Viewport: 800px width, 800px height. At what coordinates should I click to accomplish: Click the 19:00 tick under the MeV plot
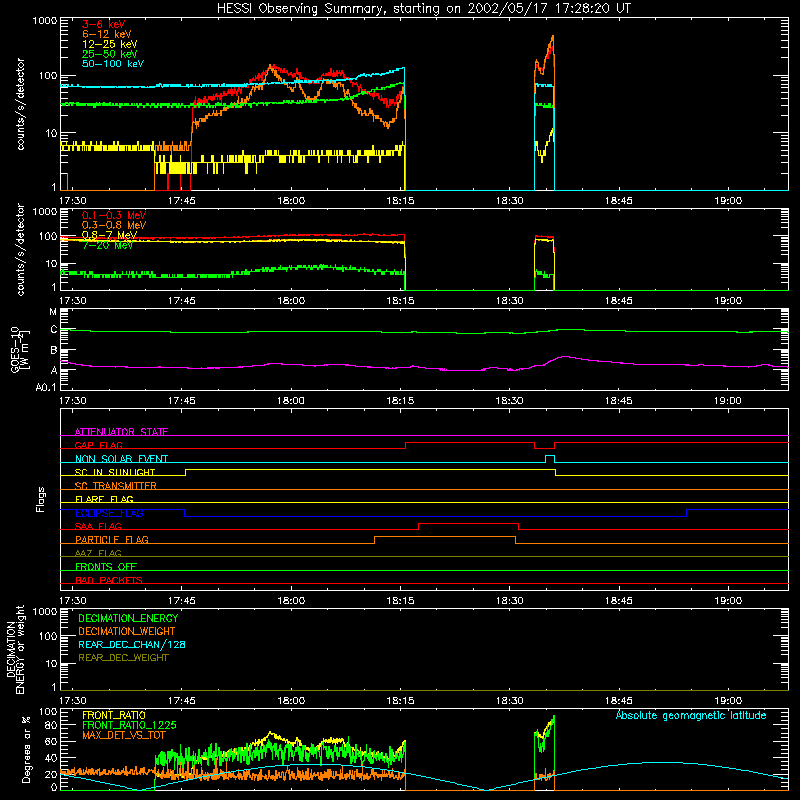click(728, 301)
